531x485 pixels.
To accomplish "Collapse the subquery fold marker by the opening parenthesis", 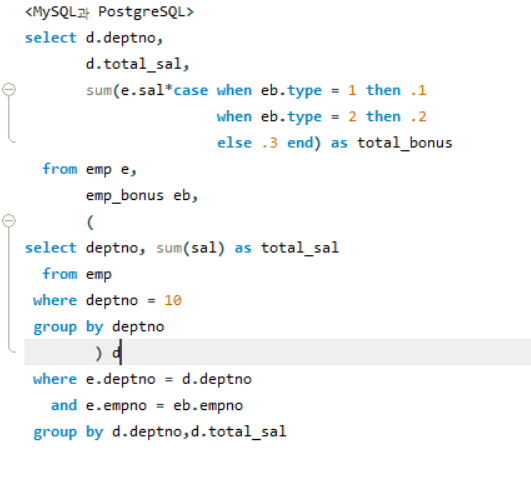I will click(x=9, y=221).
